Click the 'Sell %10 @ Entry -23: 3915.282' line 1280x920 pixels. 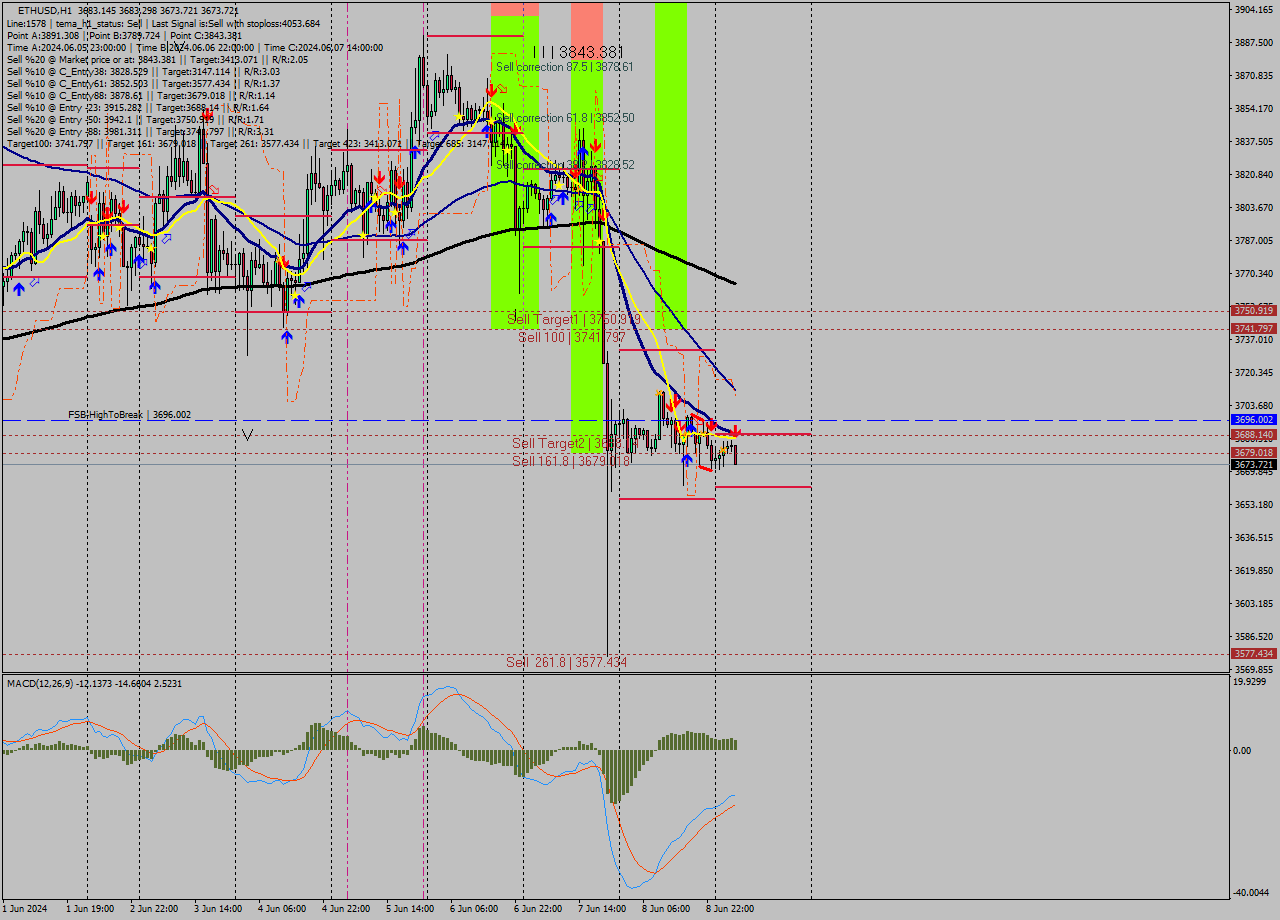tap(138, 107)
